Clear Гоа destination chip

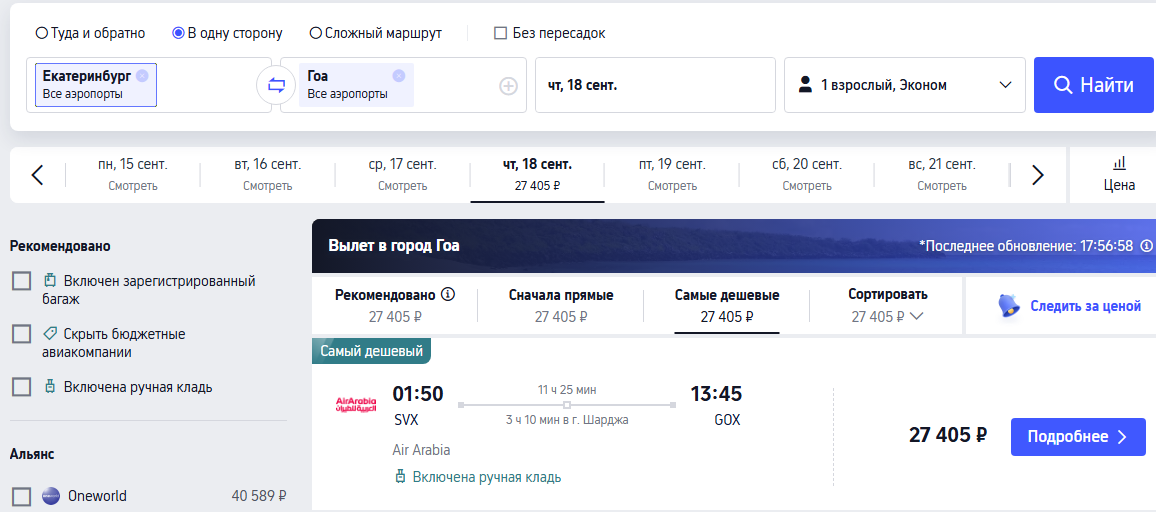(399, 75)
